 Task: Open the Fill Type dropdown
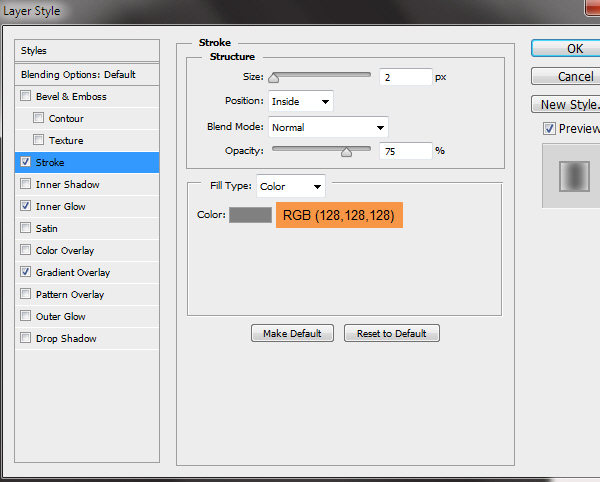coord(291,186)
